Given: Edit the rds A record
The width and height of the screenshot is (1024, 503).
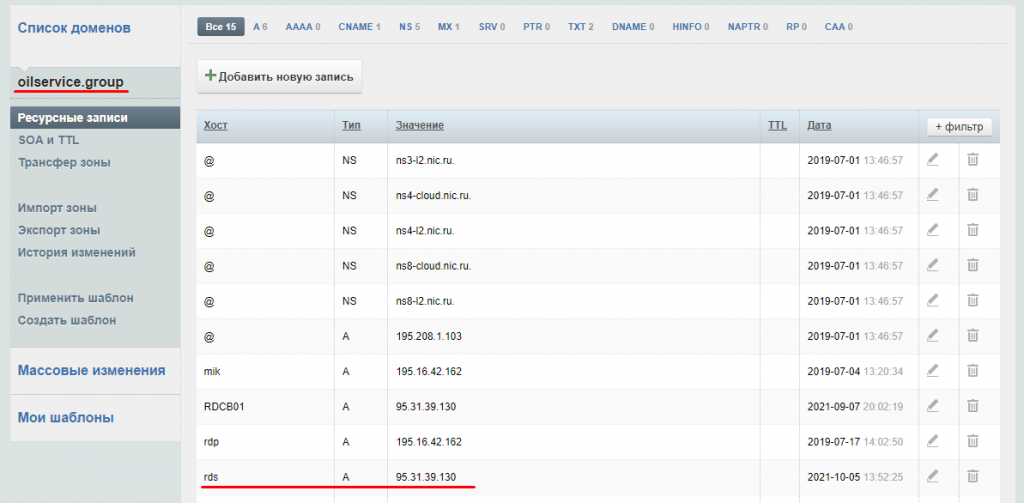Looking at the screenshot, I should (x=932, y=476).
